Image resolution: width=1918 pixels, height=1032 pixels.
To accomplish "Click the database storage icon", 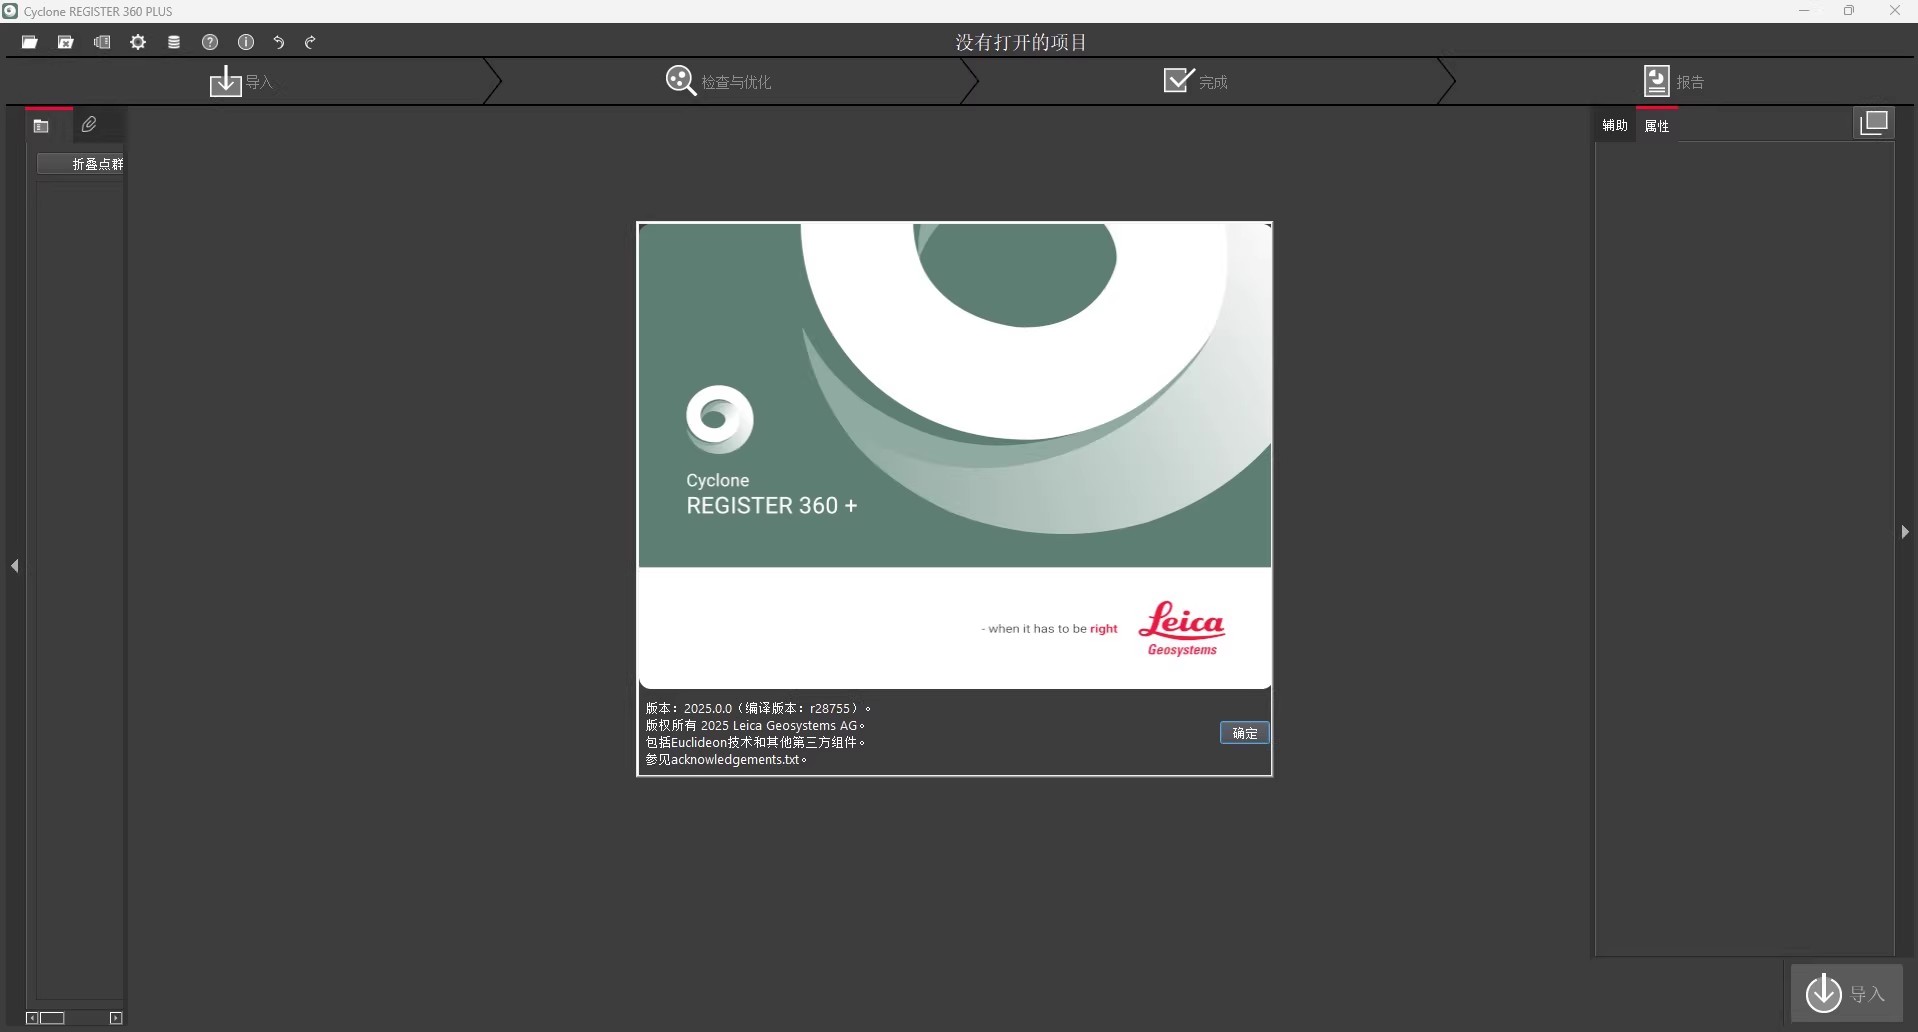I will pyautogui.click(x=174, y=42).
